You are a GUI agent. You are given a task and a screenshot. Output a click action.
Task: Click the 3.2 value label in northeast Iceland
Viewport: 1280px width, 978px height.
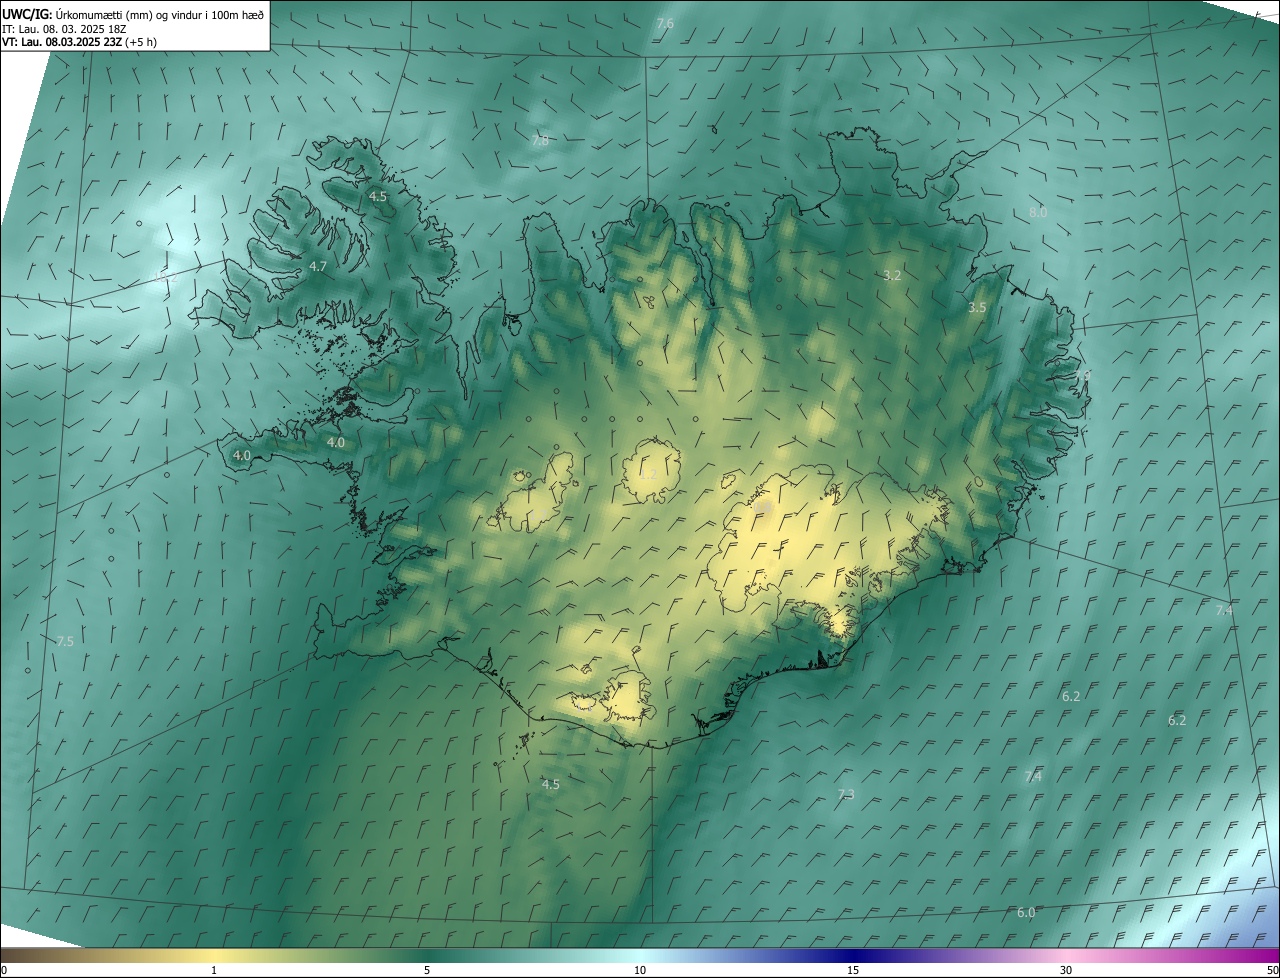click(x=893, y=275)
